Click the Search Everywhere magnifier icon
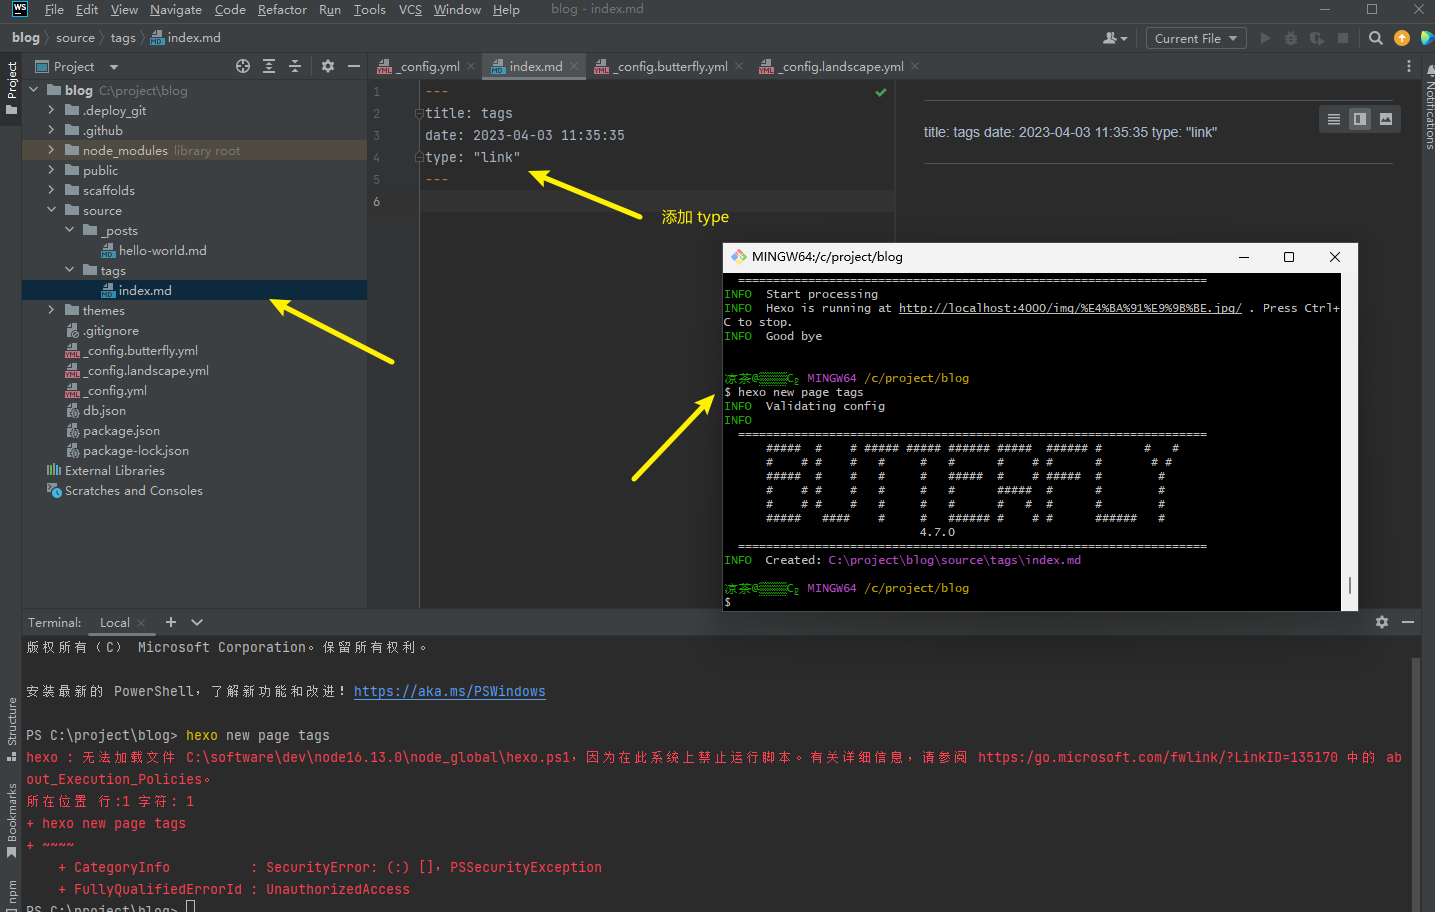Image resolution: width=1435 pixels, height=912 pixels. coord(1376,38)
